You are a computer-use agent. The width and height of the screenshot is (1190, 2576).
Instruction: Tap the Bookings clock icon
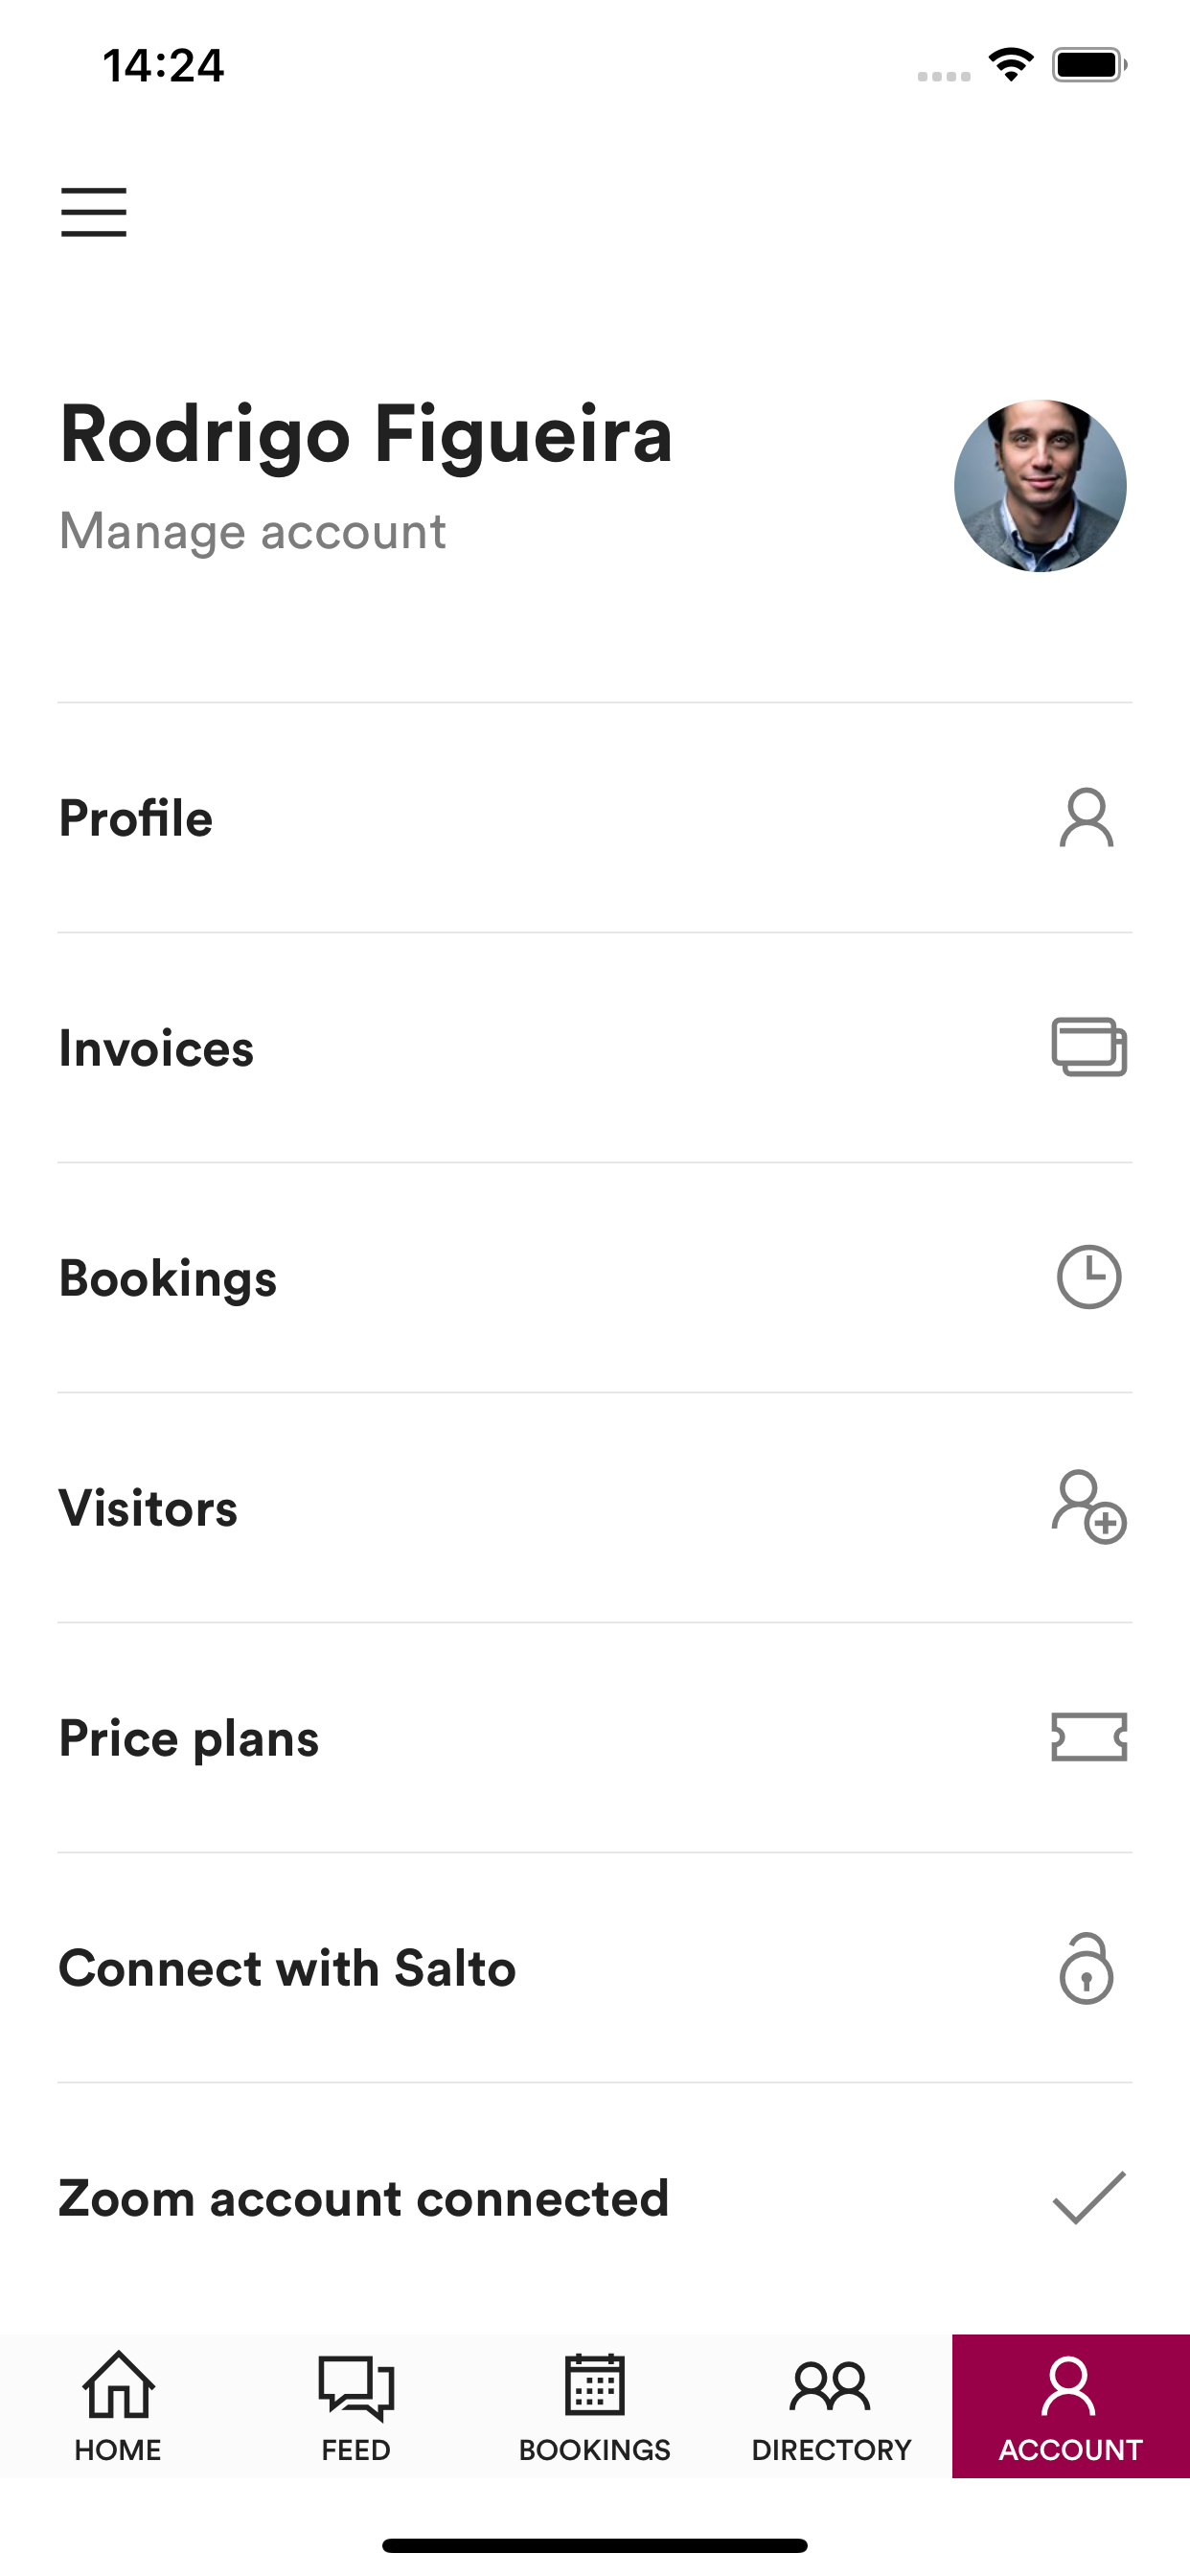click(1089, 1277)
